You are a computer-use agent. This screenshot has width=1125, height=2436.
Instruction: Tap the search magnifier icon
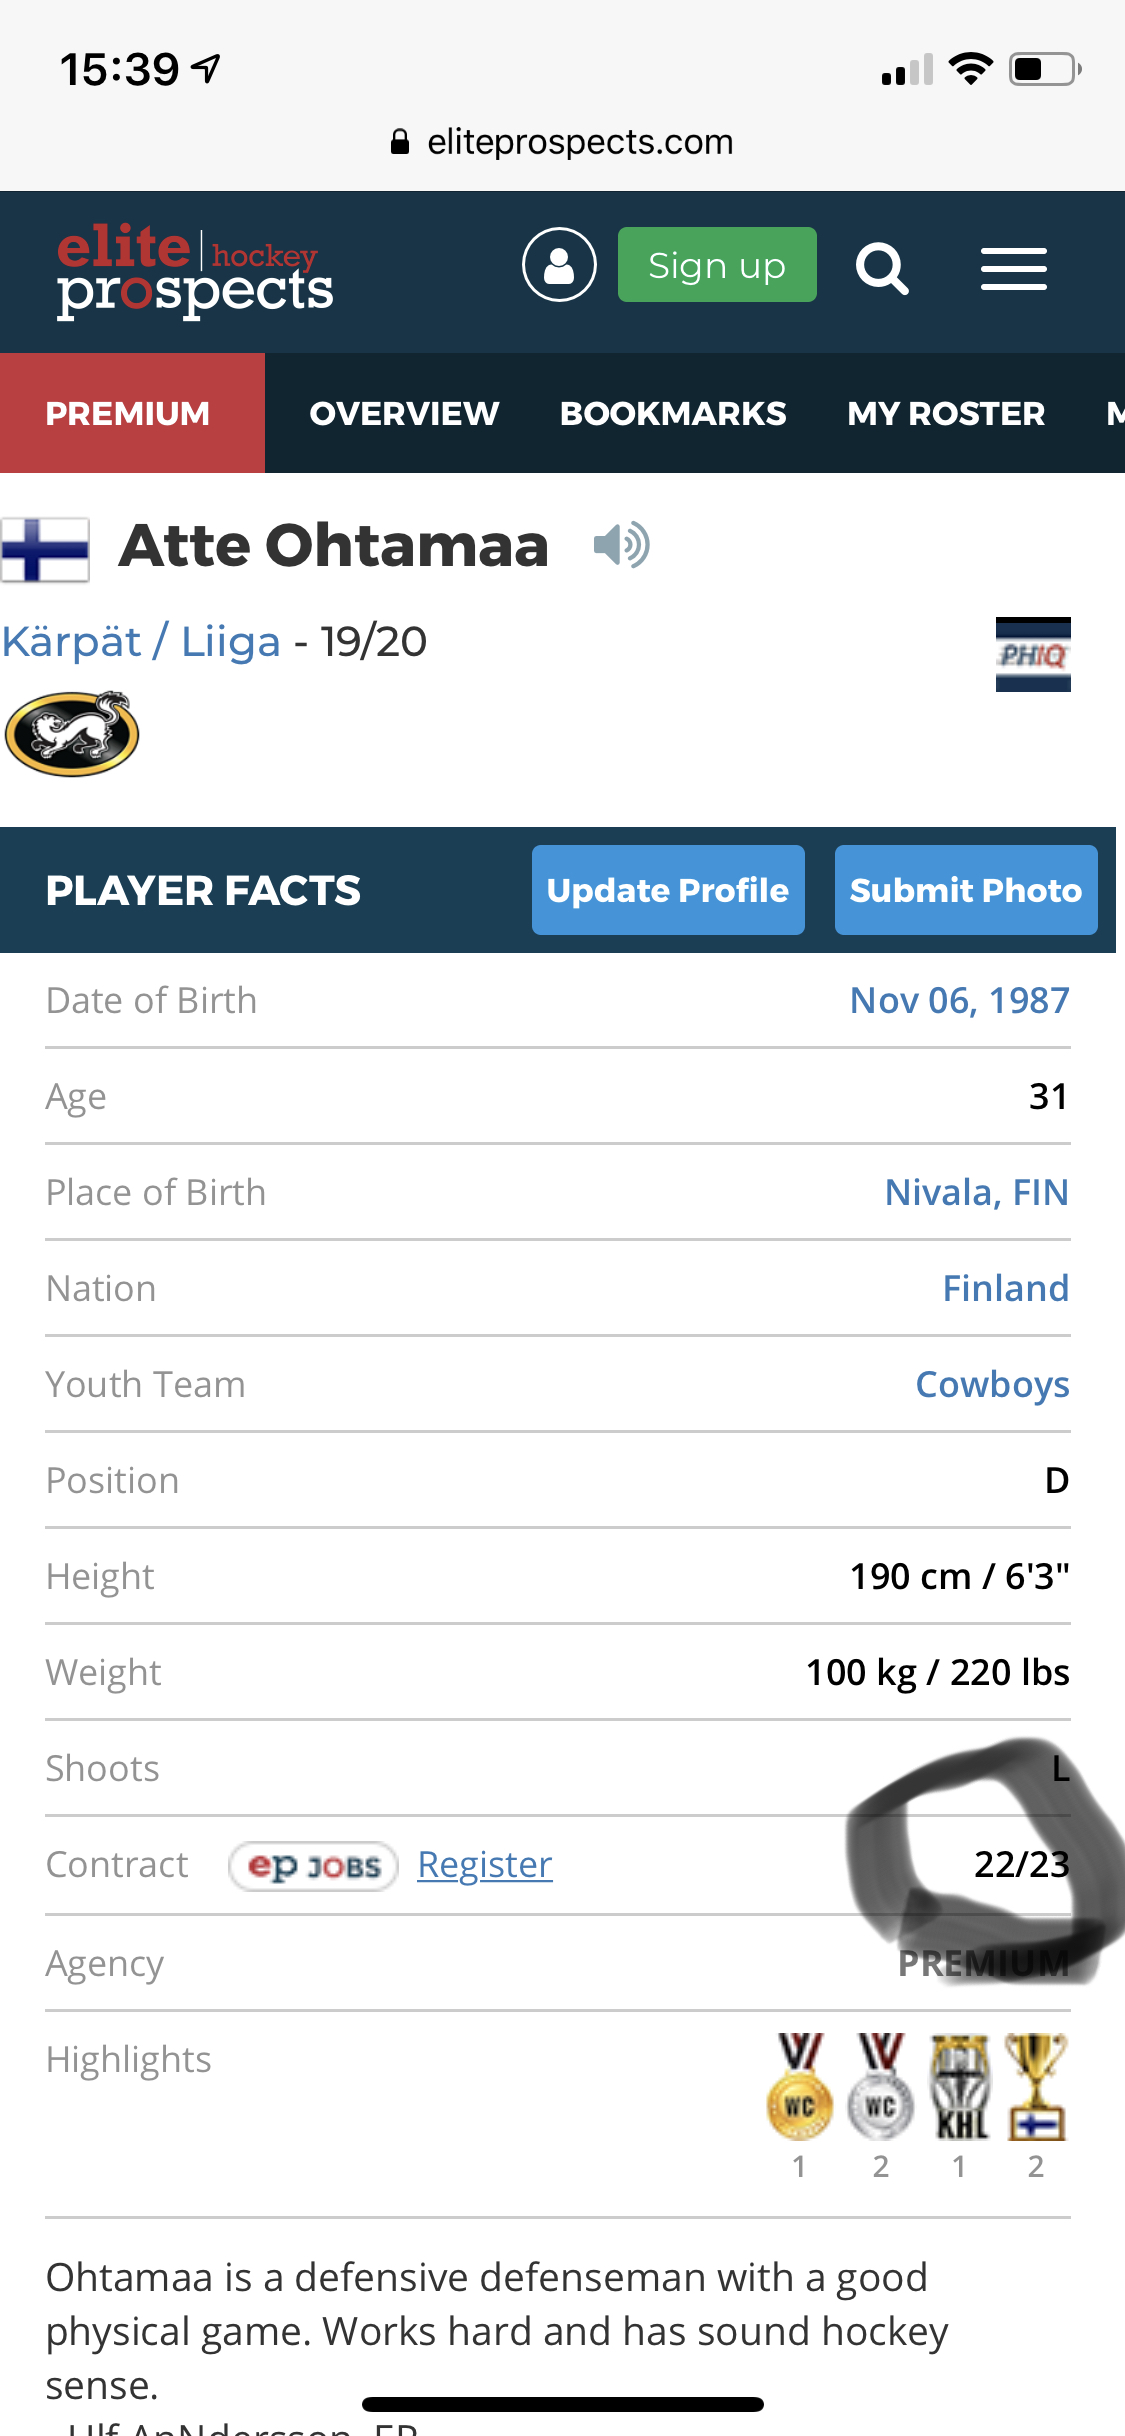[x=881, y=268]
